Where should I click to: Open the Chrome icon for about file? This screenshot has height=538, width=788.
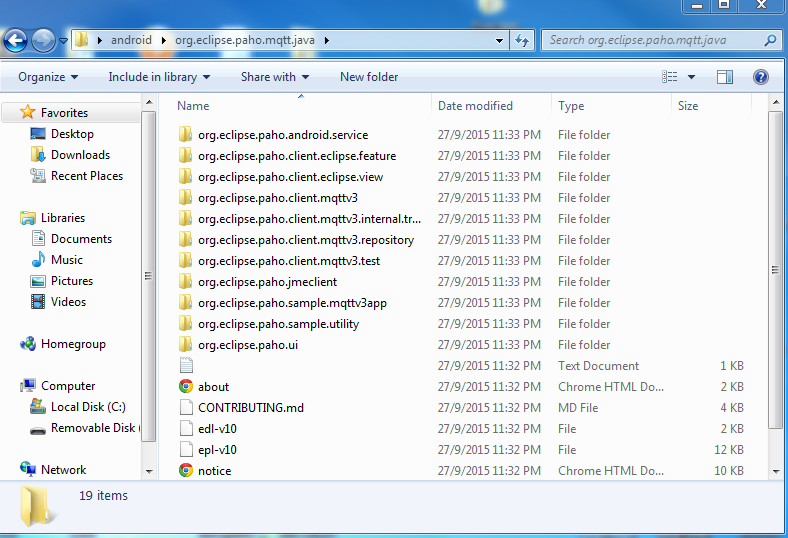(185, 387)
